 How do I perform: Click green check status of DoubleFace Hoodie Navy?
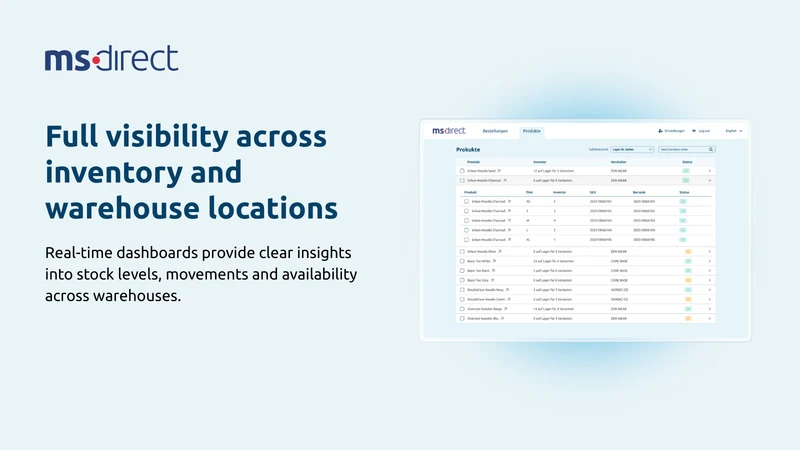[688, 290]
